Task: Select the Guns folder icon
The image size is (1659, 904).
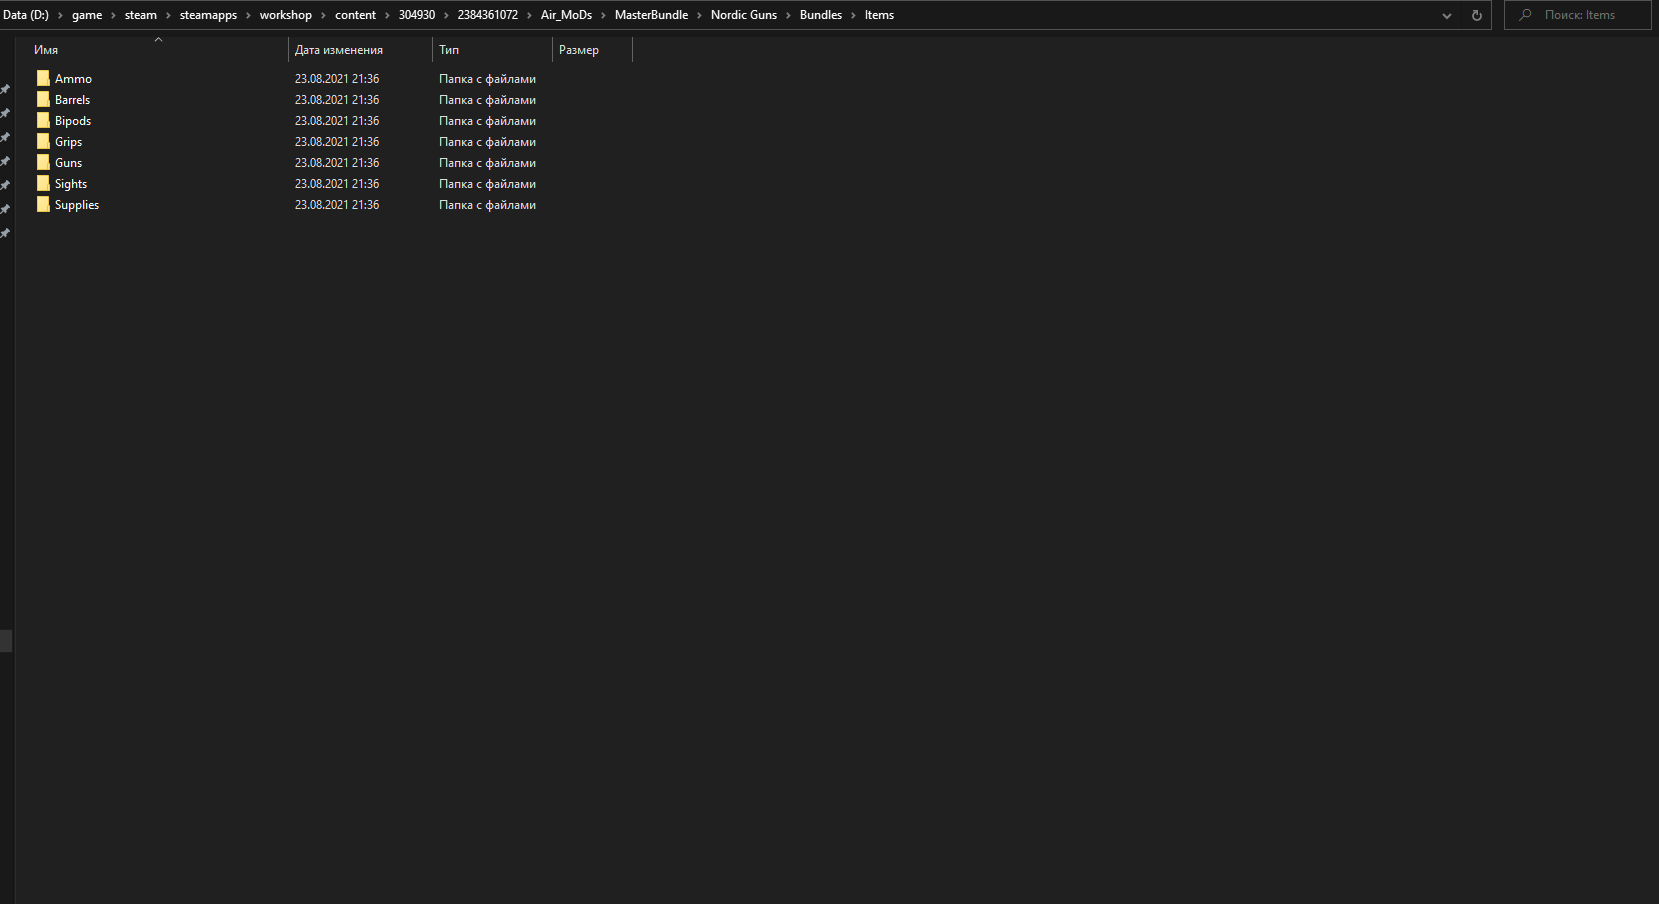Action: click(x=43, y=162)
